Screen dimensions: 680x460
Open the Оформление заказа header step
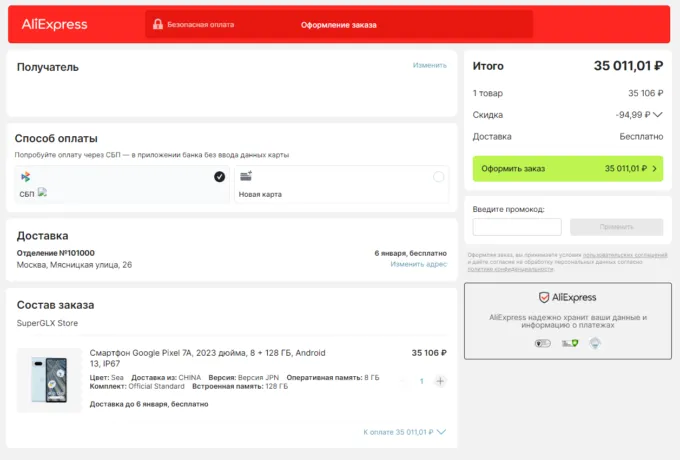[338, 24]
